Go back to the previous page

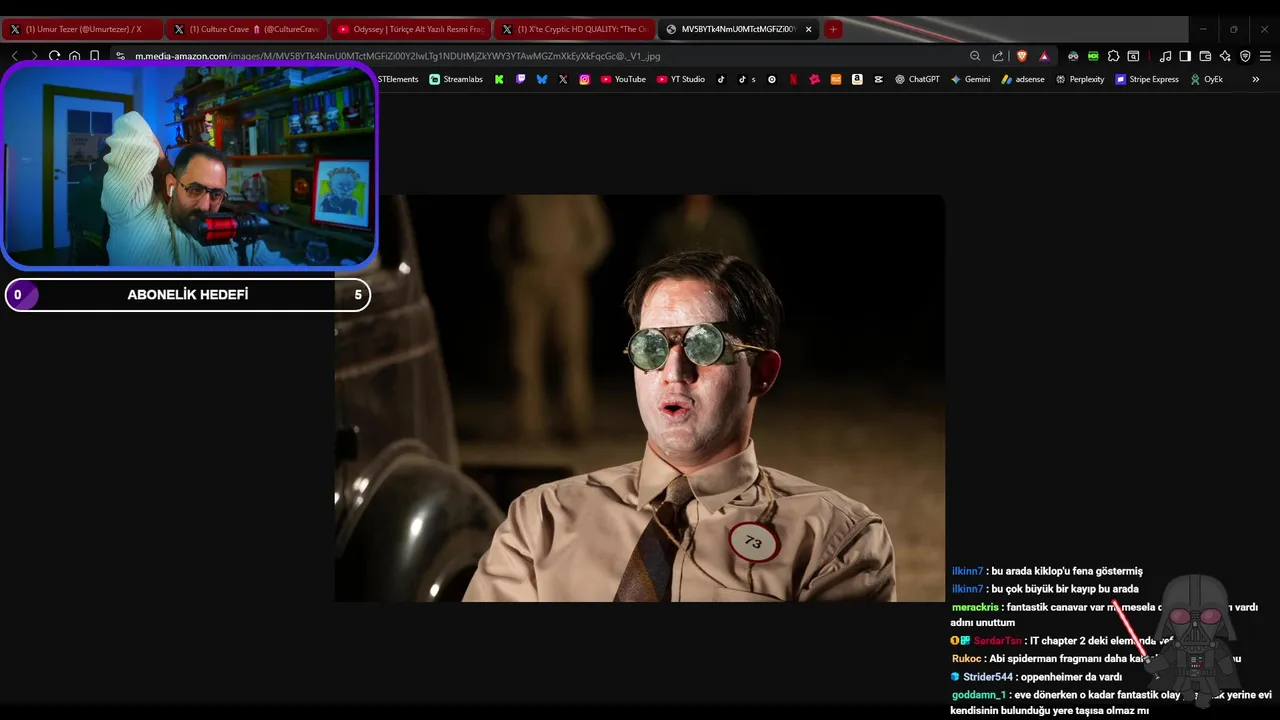pyautogui.click(x=14, y=56)
